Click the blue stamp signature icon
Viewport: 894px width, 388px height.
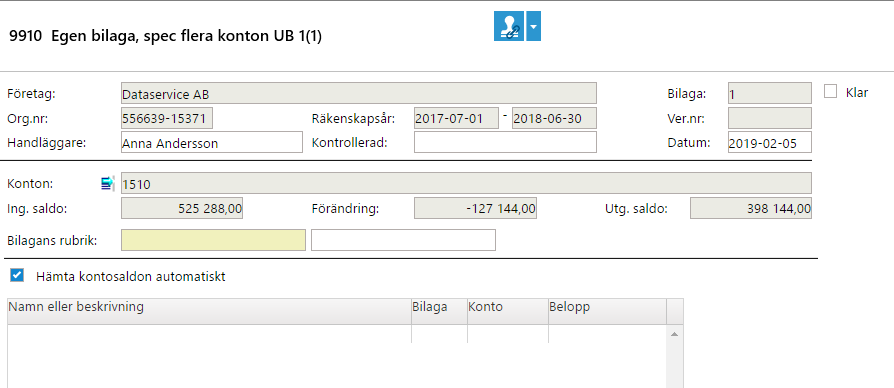coord(509,26)
